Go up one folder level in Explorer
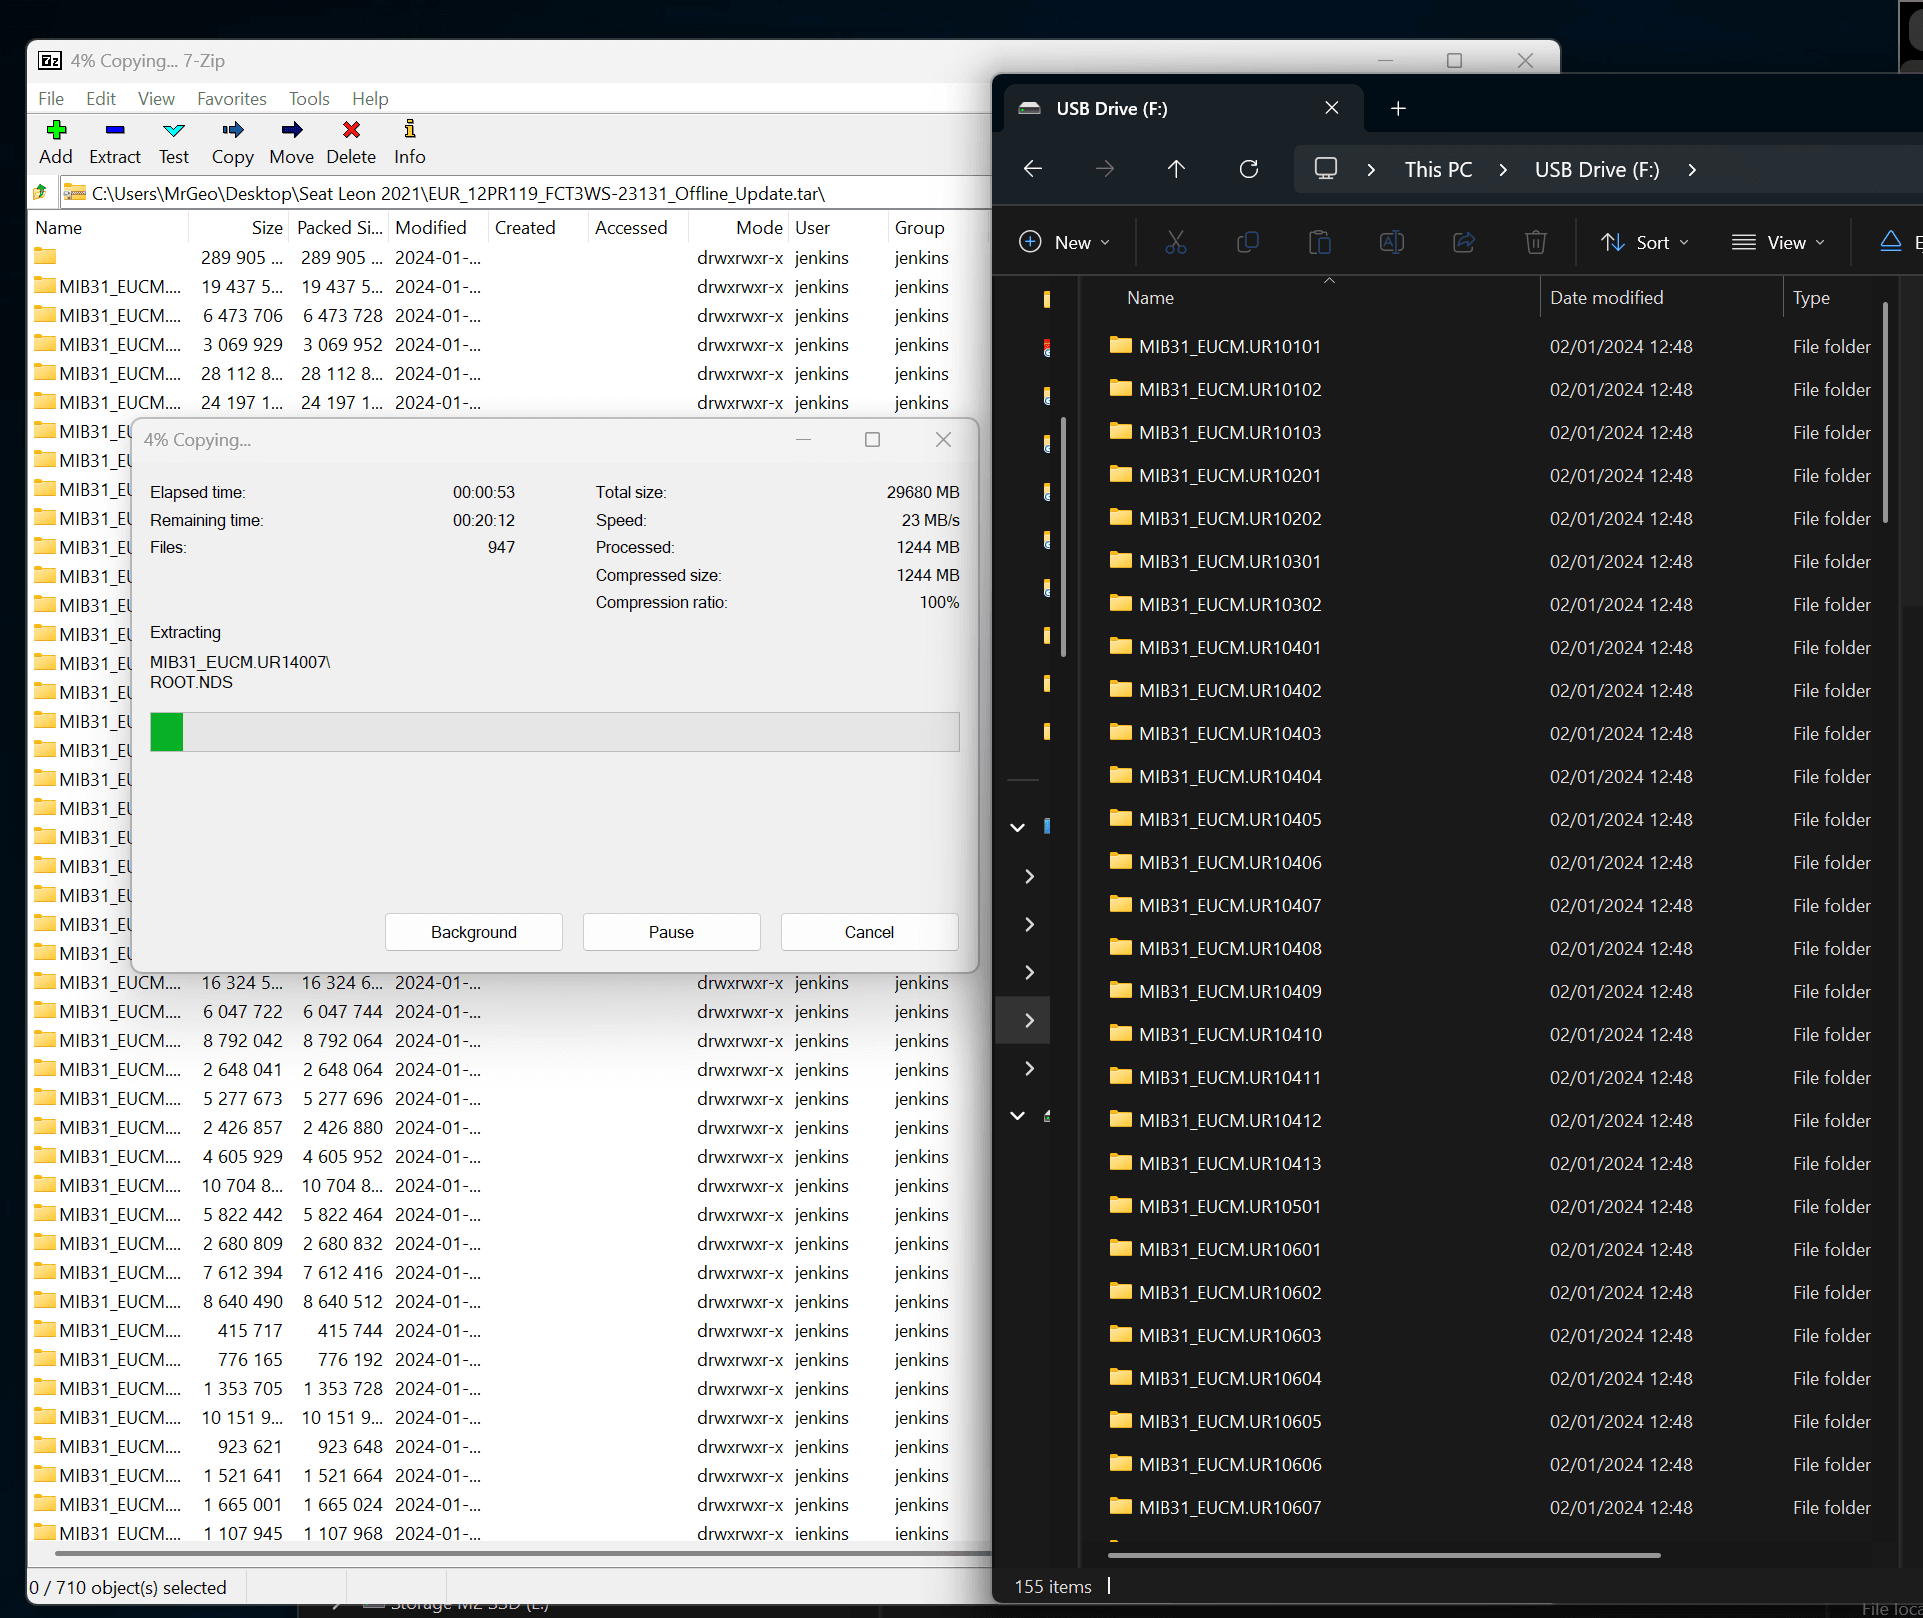Viewport: 1923px width, 1618px height. [x=1176, y=169]
